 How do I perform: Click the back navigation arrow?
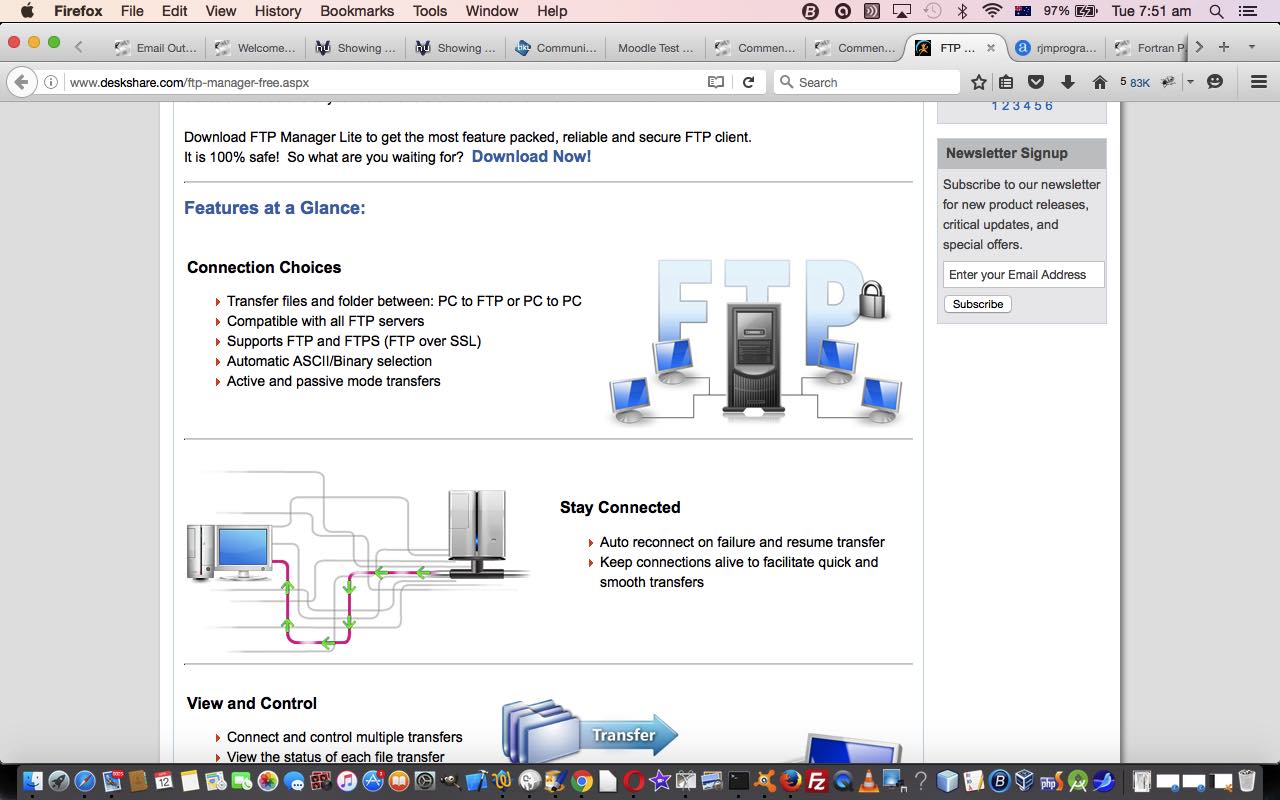22,82
